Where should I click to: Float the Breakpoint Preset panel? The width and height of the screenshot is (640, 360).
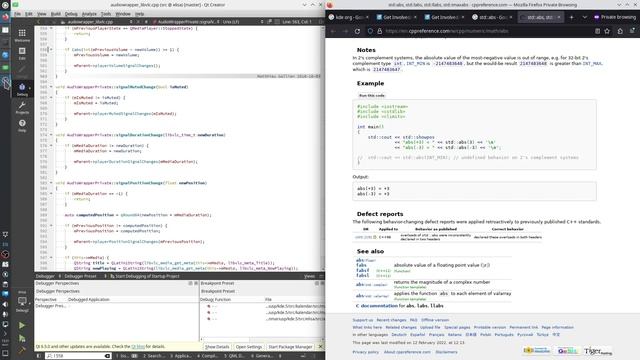click(317, 283)
